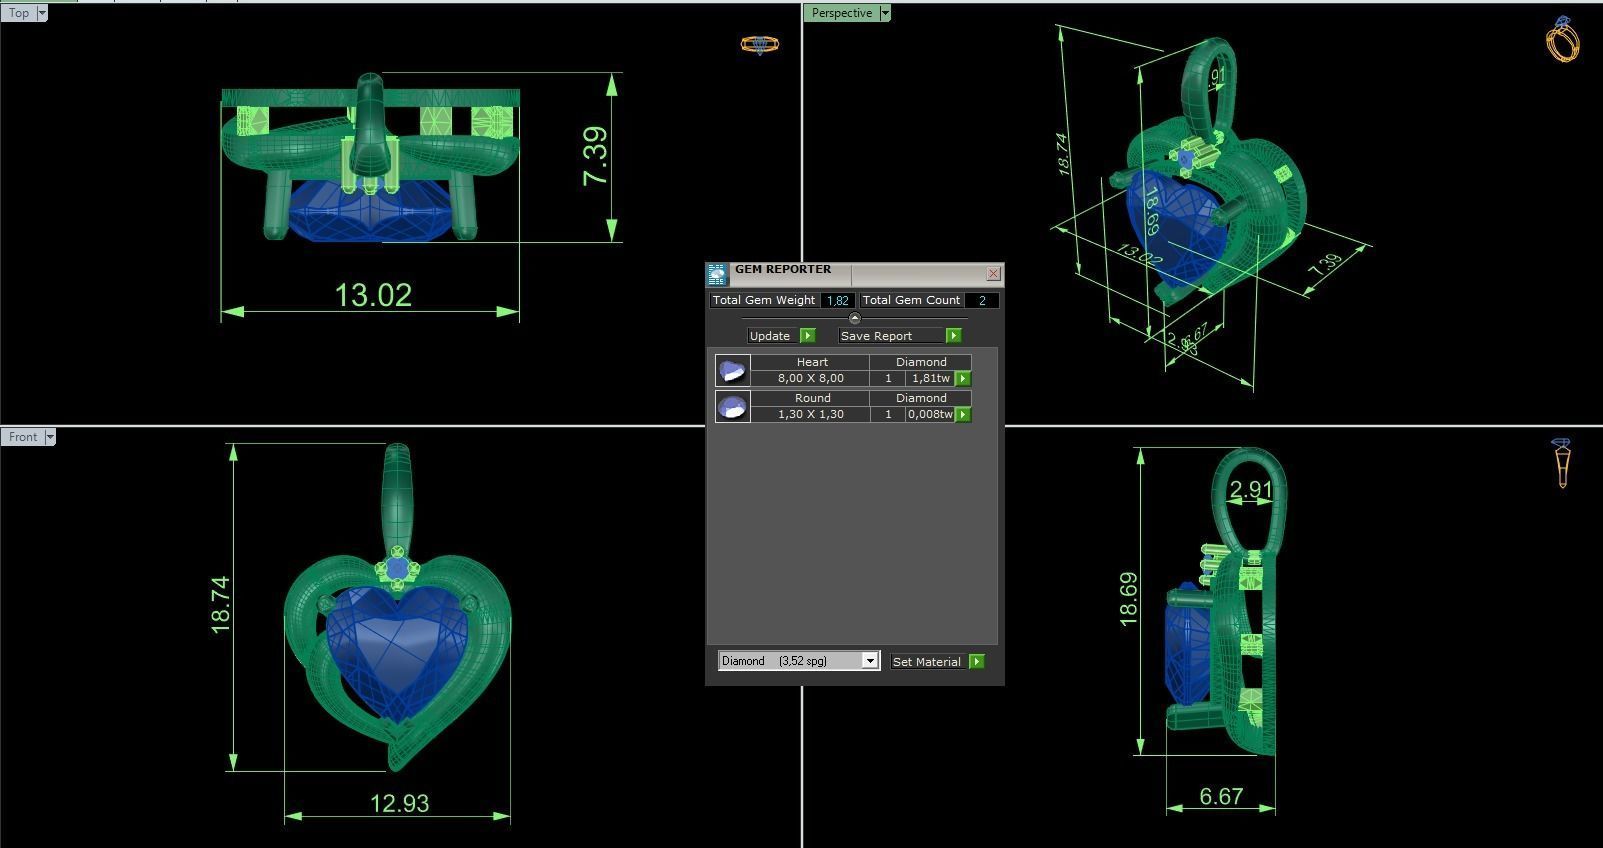Screen dimensions: 1603x848
Task: Click the Total Gem Count value 2
Action: [x=982, y=300]
